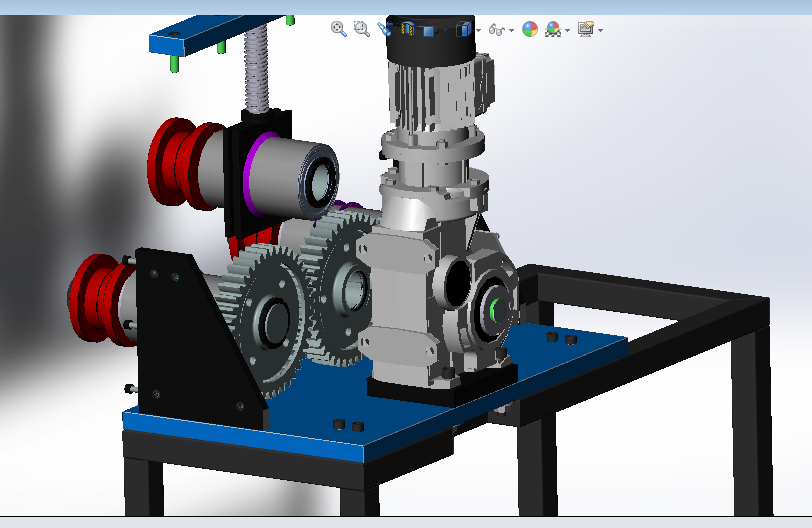Click the View Settings monitor icon

pyautogui.click(x=586, y=29)
